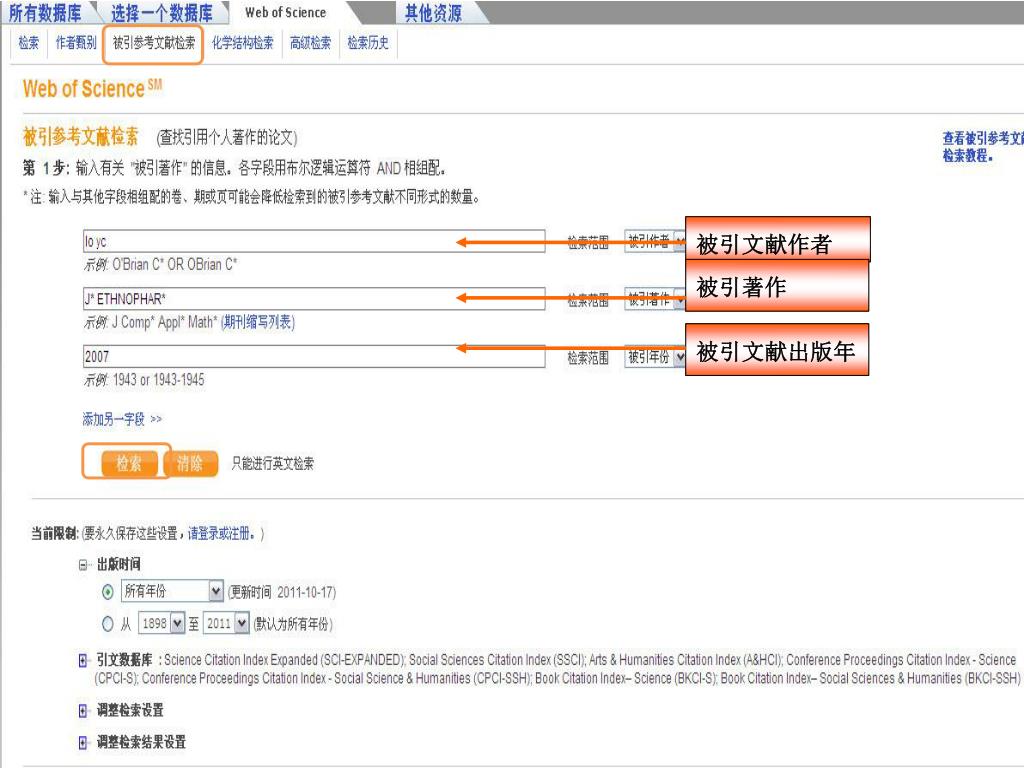Open the 被引年份 search range dropdown

coord(655,357)
